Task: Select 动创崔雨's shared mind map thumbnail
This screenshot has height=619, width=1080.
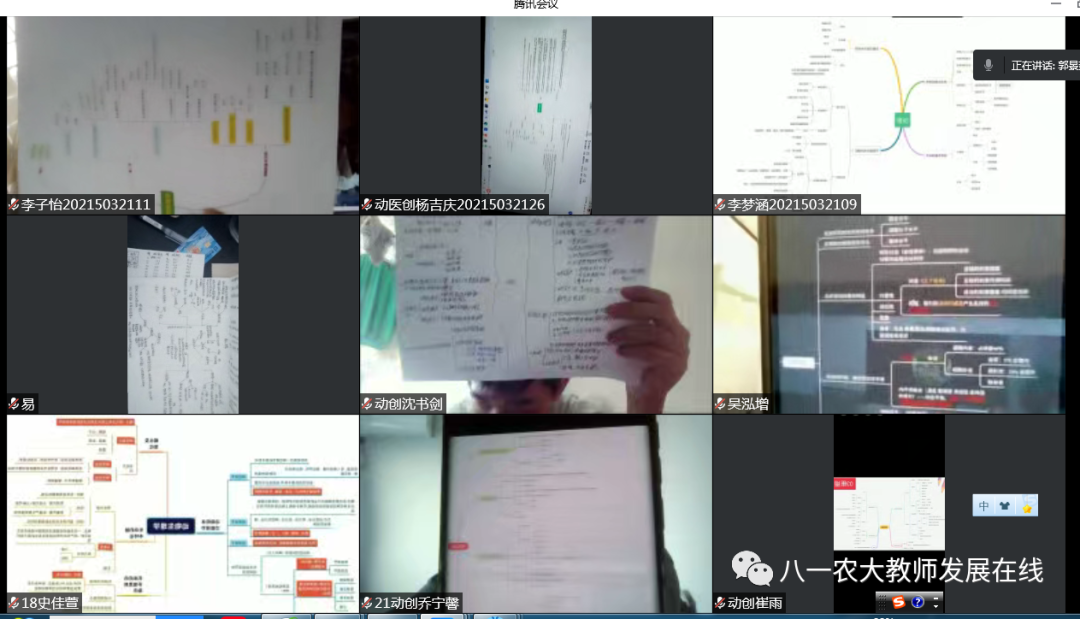Action: click(x=888, y=512)
